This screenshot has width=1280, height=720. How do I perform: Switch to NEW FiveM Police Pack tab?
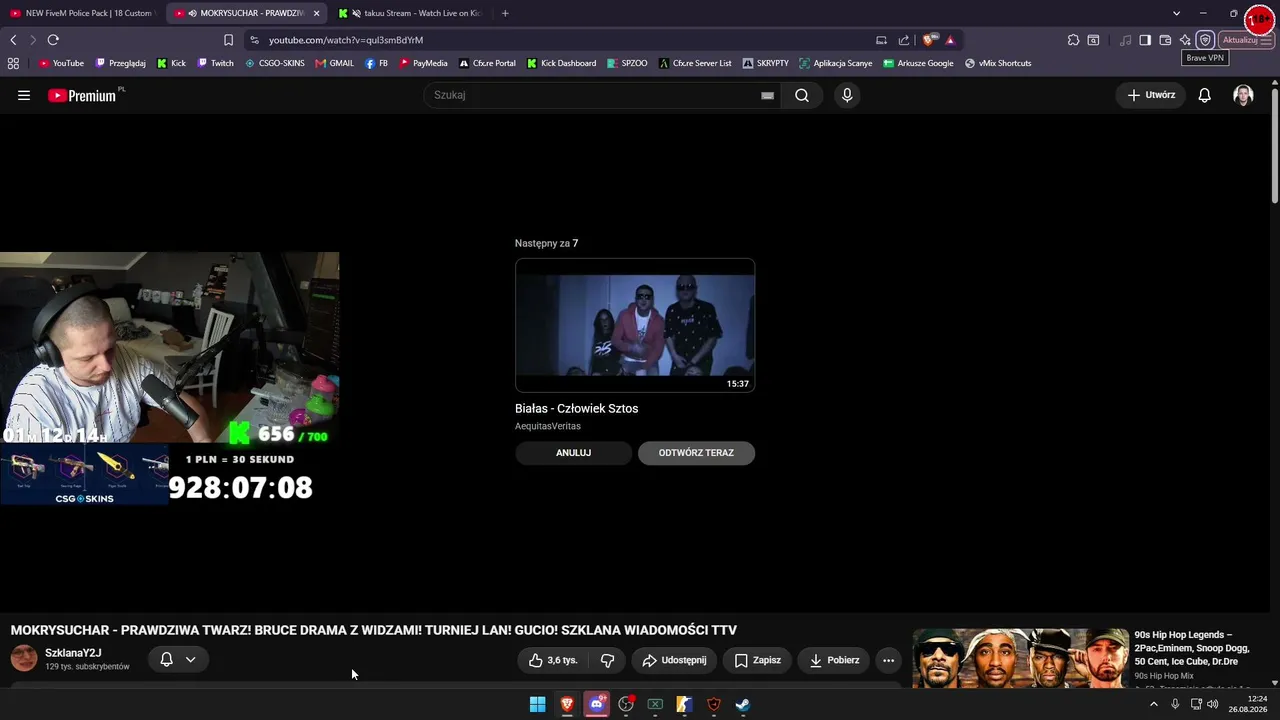(82, 13)
